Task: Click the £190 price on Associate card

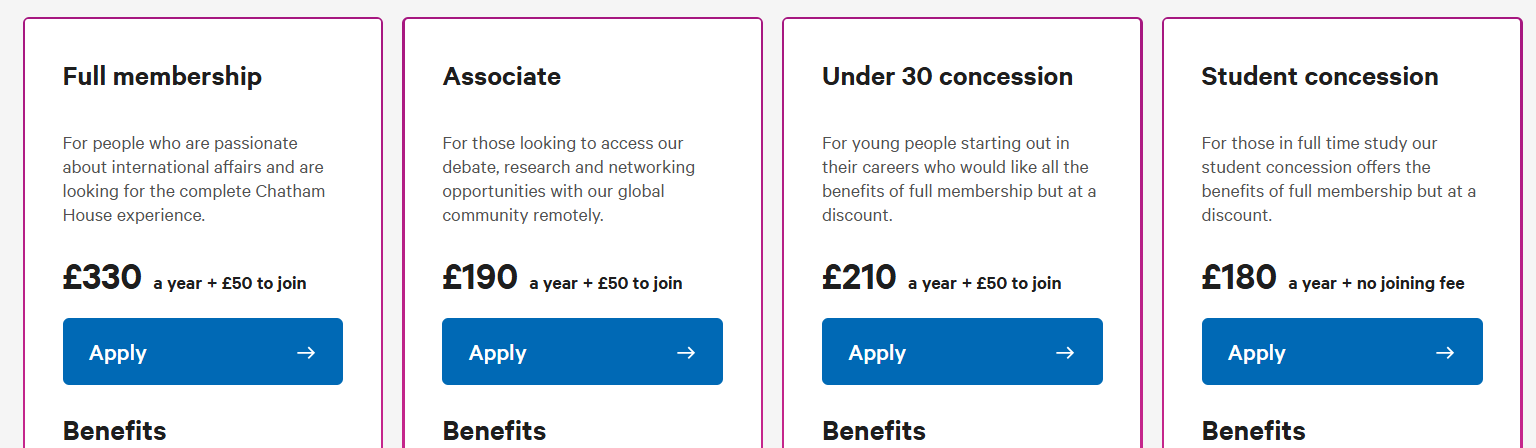Action: click(x=480, y=277)
